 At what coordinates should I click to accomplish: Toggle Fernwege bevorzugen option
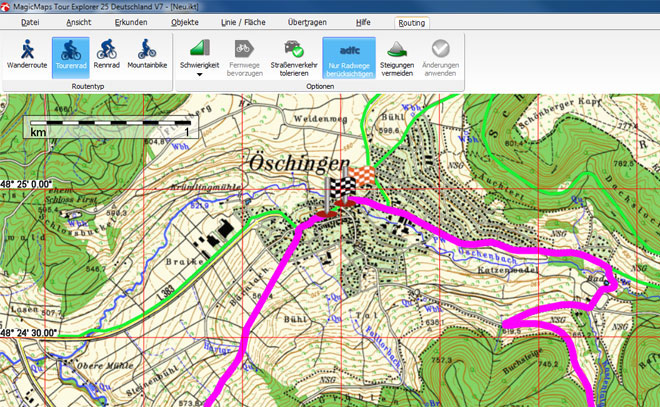click(245, 57)
